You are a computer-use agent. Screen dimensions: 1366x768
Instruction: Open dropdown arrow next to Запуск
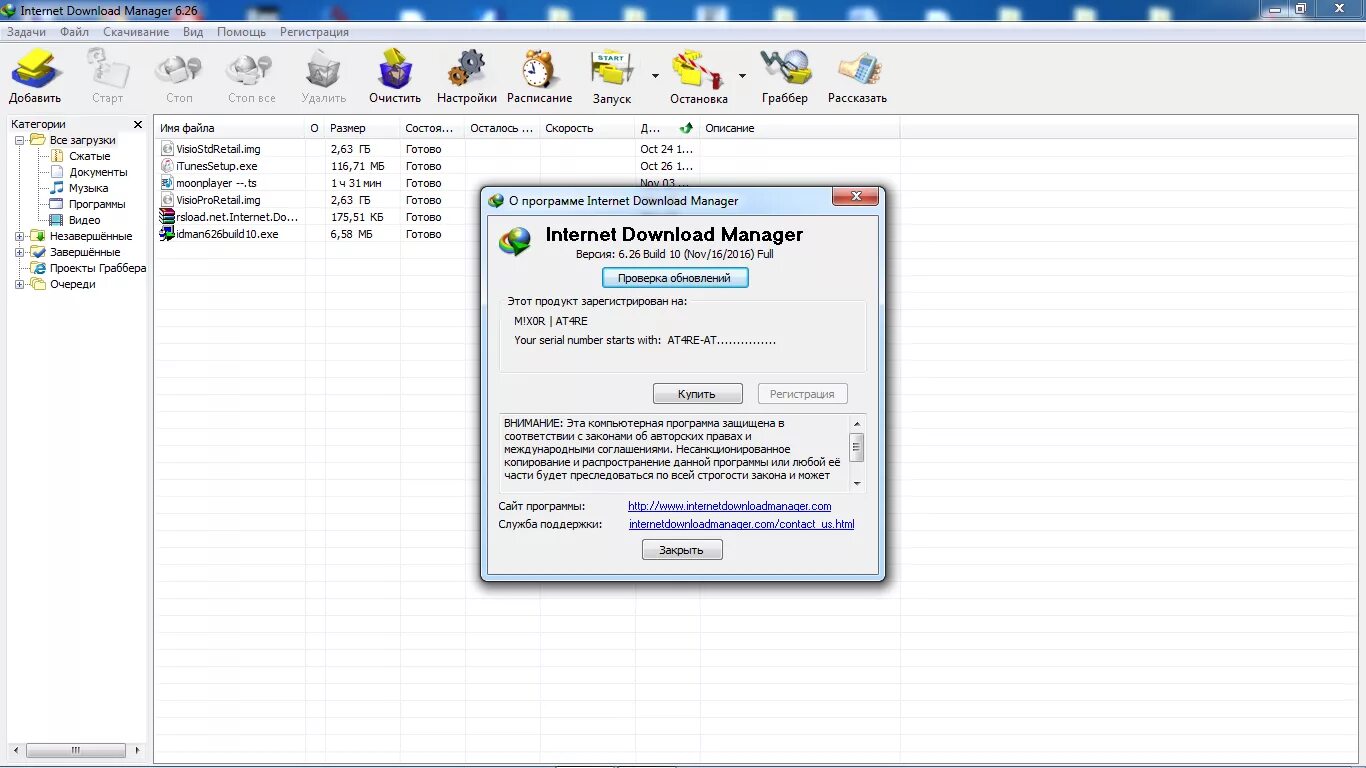click(x=655, y=76)
